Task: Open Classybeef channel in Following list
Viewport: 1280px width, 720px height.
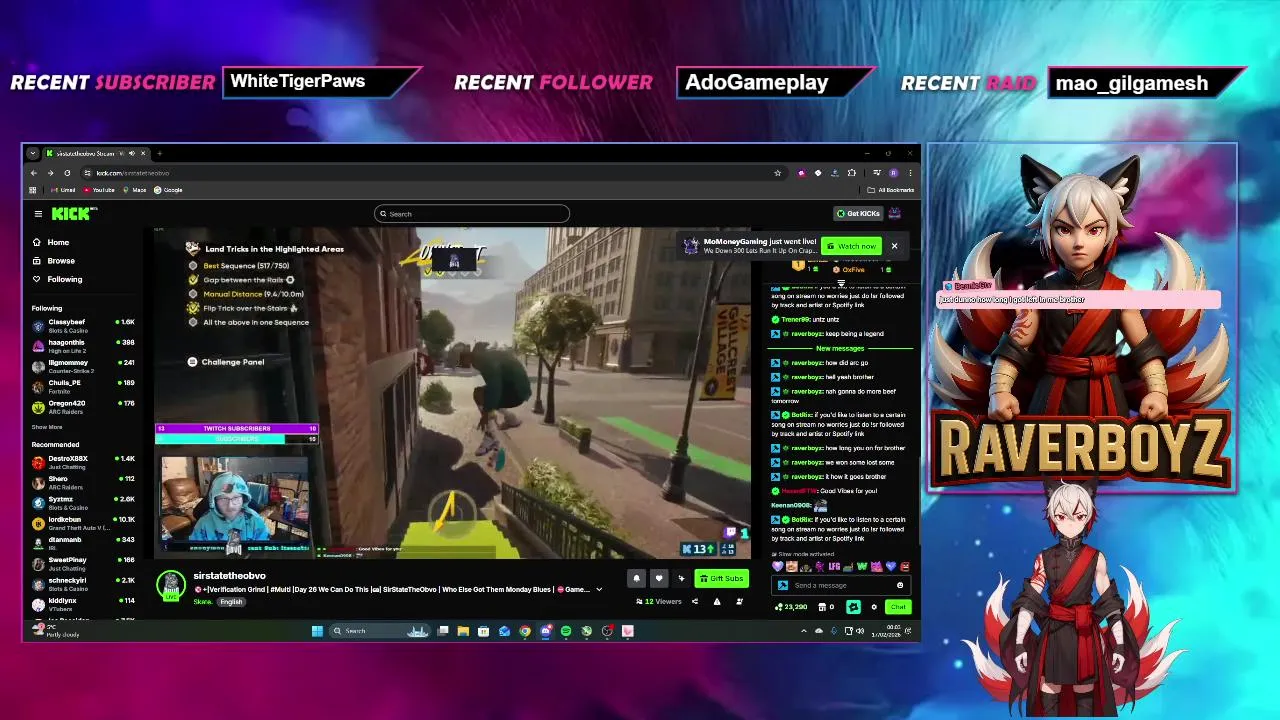Action: tap(83, 325)
